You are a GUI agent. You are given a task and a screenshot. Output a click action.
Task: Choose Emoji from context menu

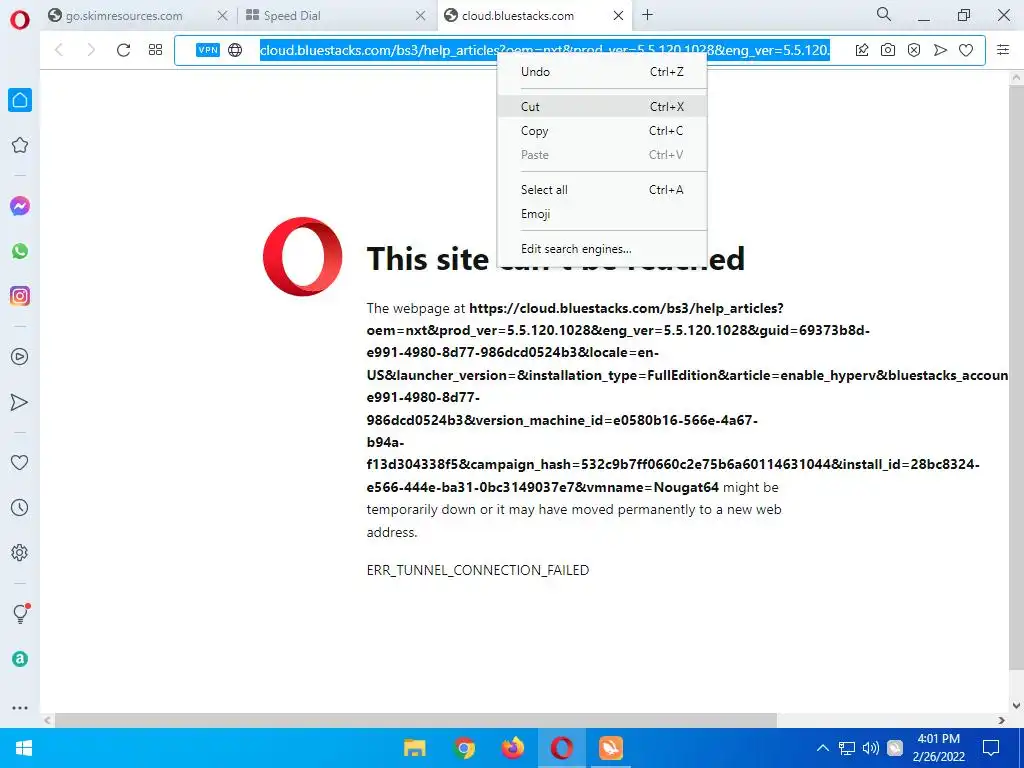coord(602,214)
